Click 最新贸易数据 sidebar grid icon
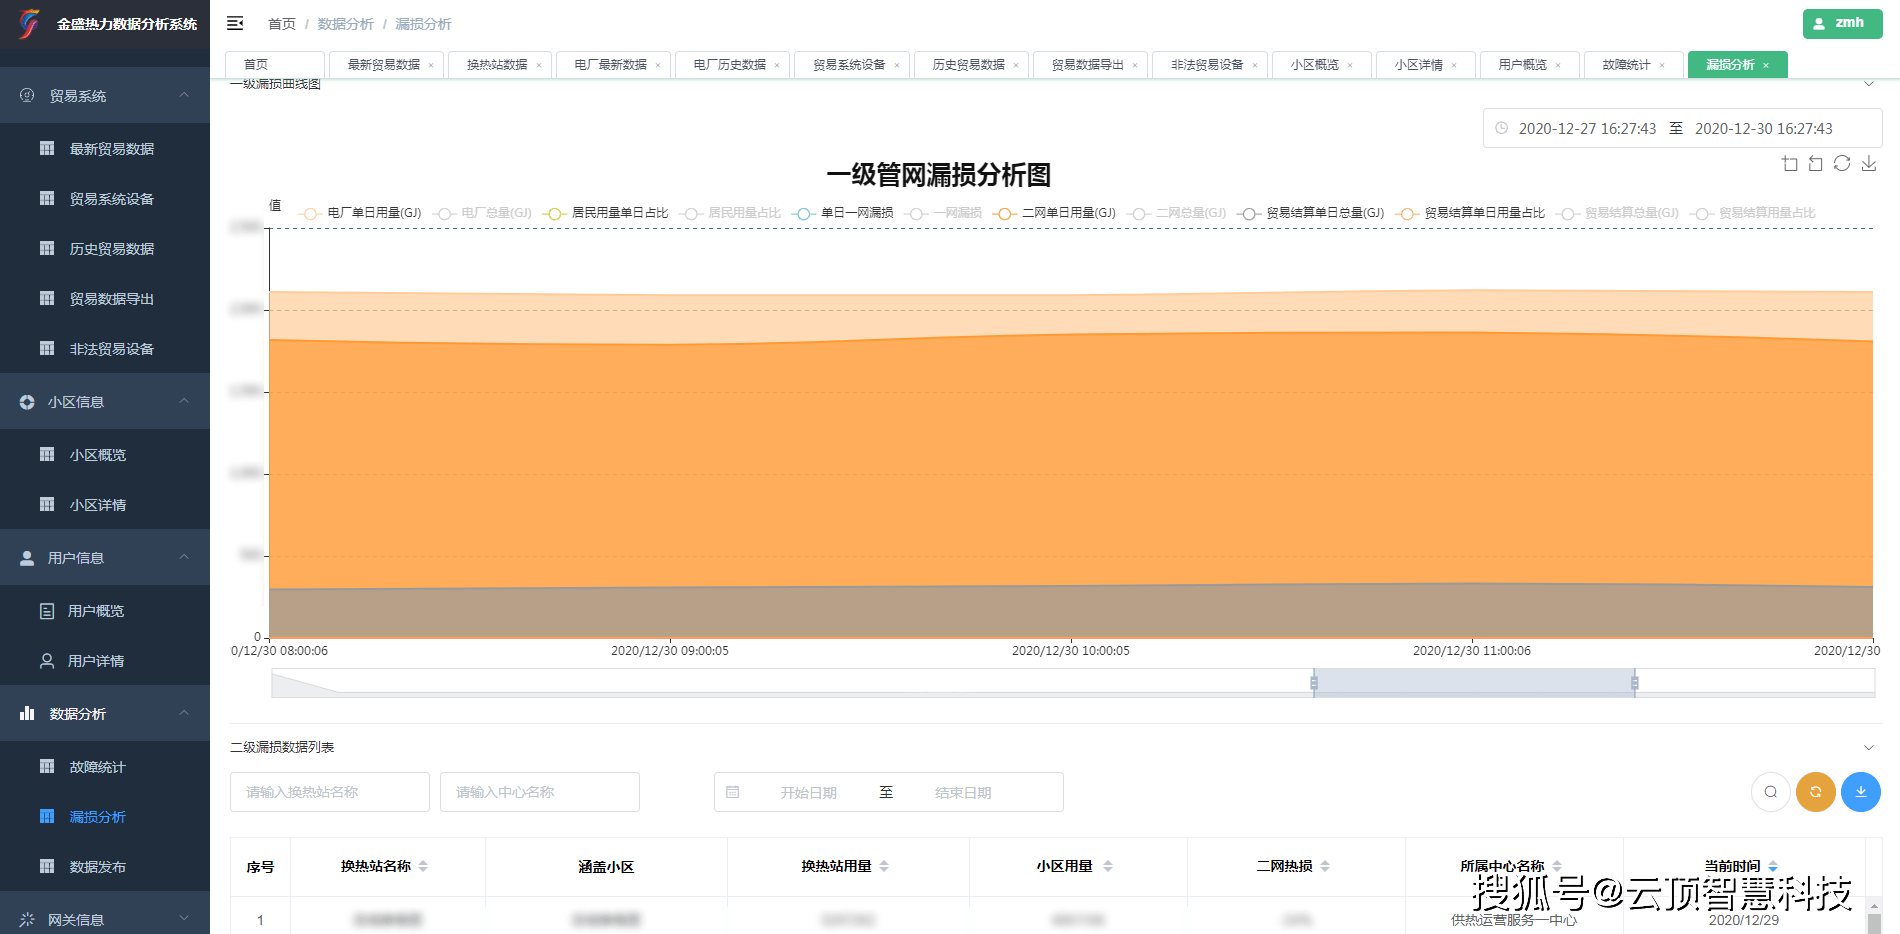The height and width of the screenshot is (934, 1900). point(47,148)
